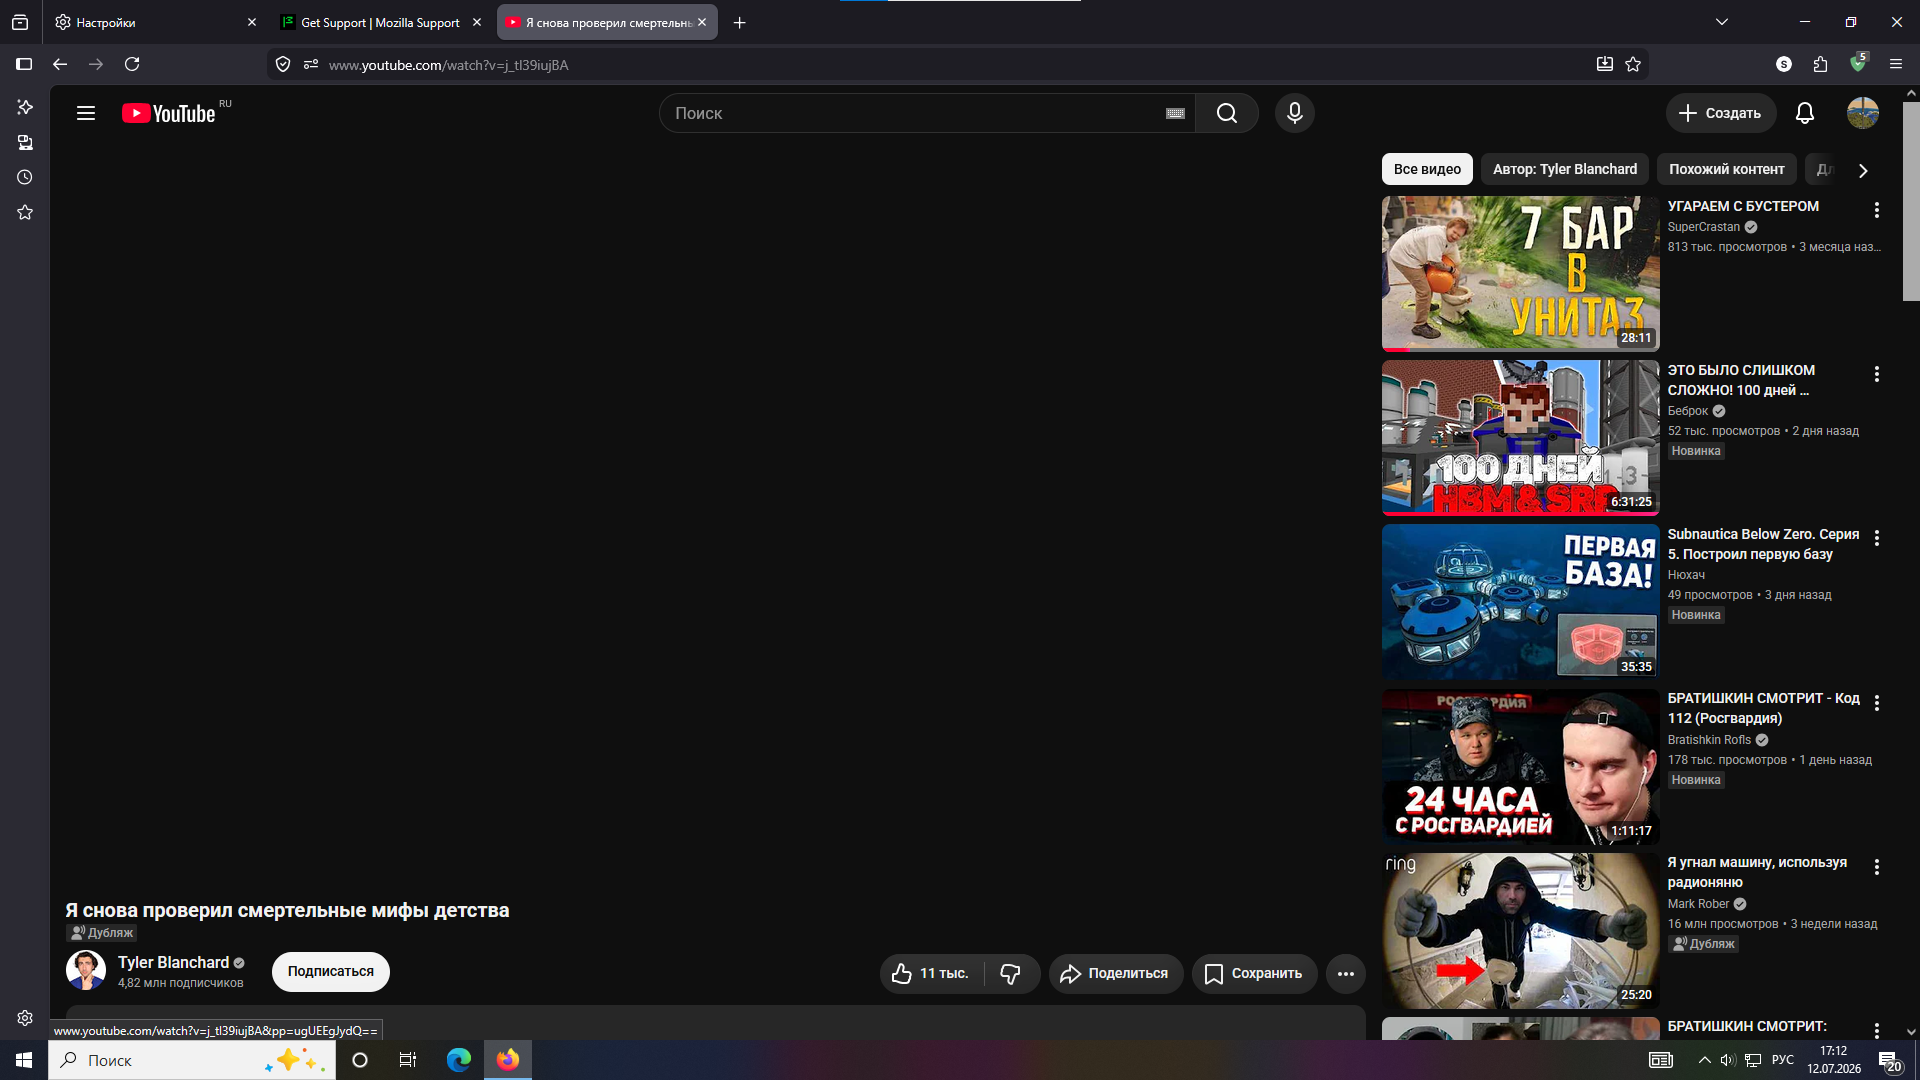Viewport: 1920px width, 1080px height.
Task: Open the Windows Start menu
Action: tap(24, 1060)
